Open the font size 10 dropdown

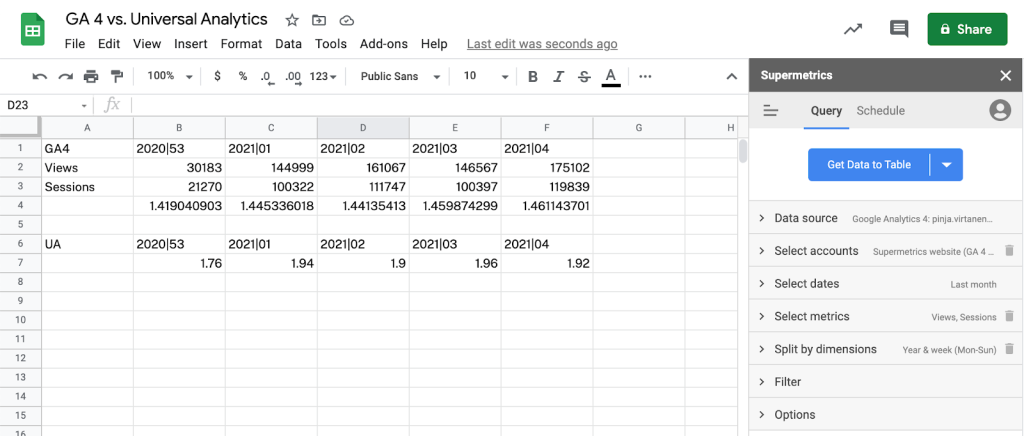[485, 76]
